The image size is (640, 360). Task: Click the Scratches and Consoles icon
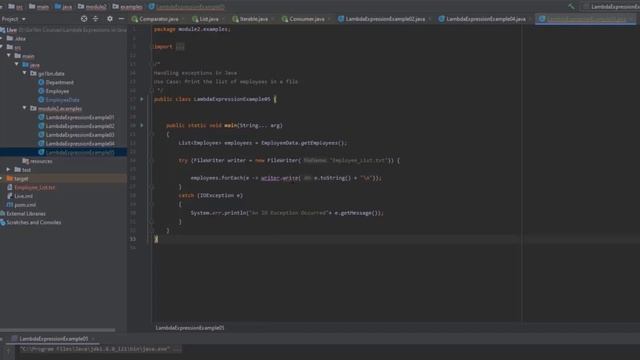tap(2, 222)
